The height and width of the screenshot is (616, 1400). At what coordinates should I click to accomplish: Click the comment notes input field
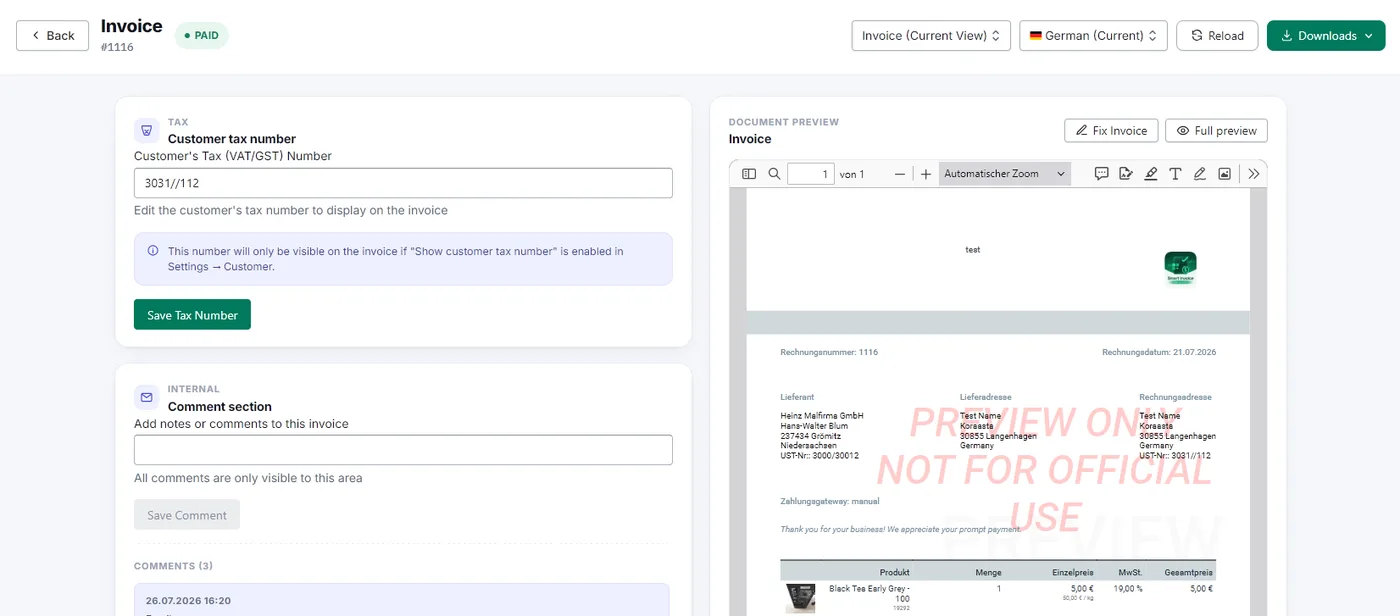[x=403, y=450]
